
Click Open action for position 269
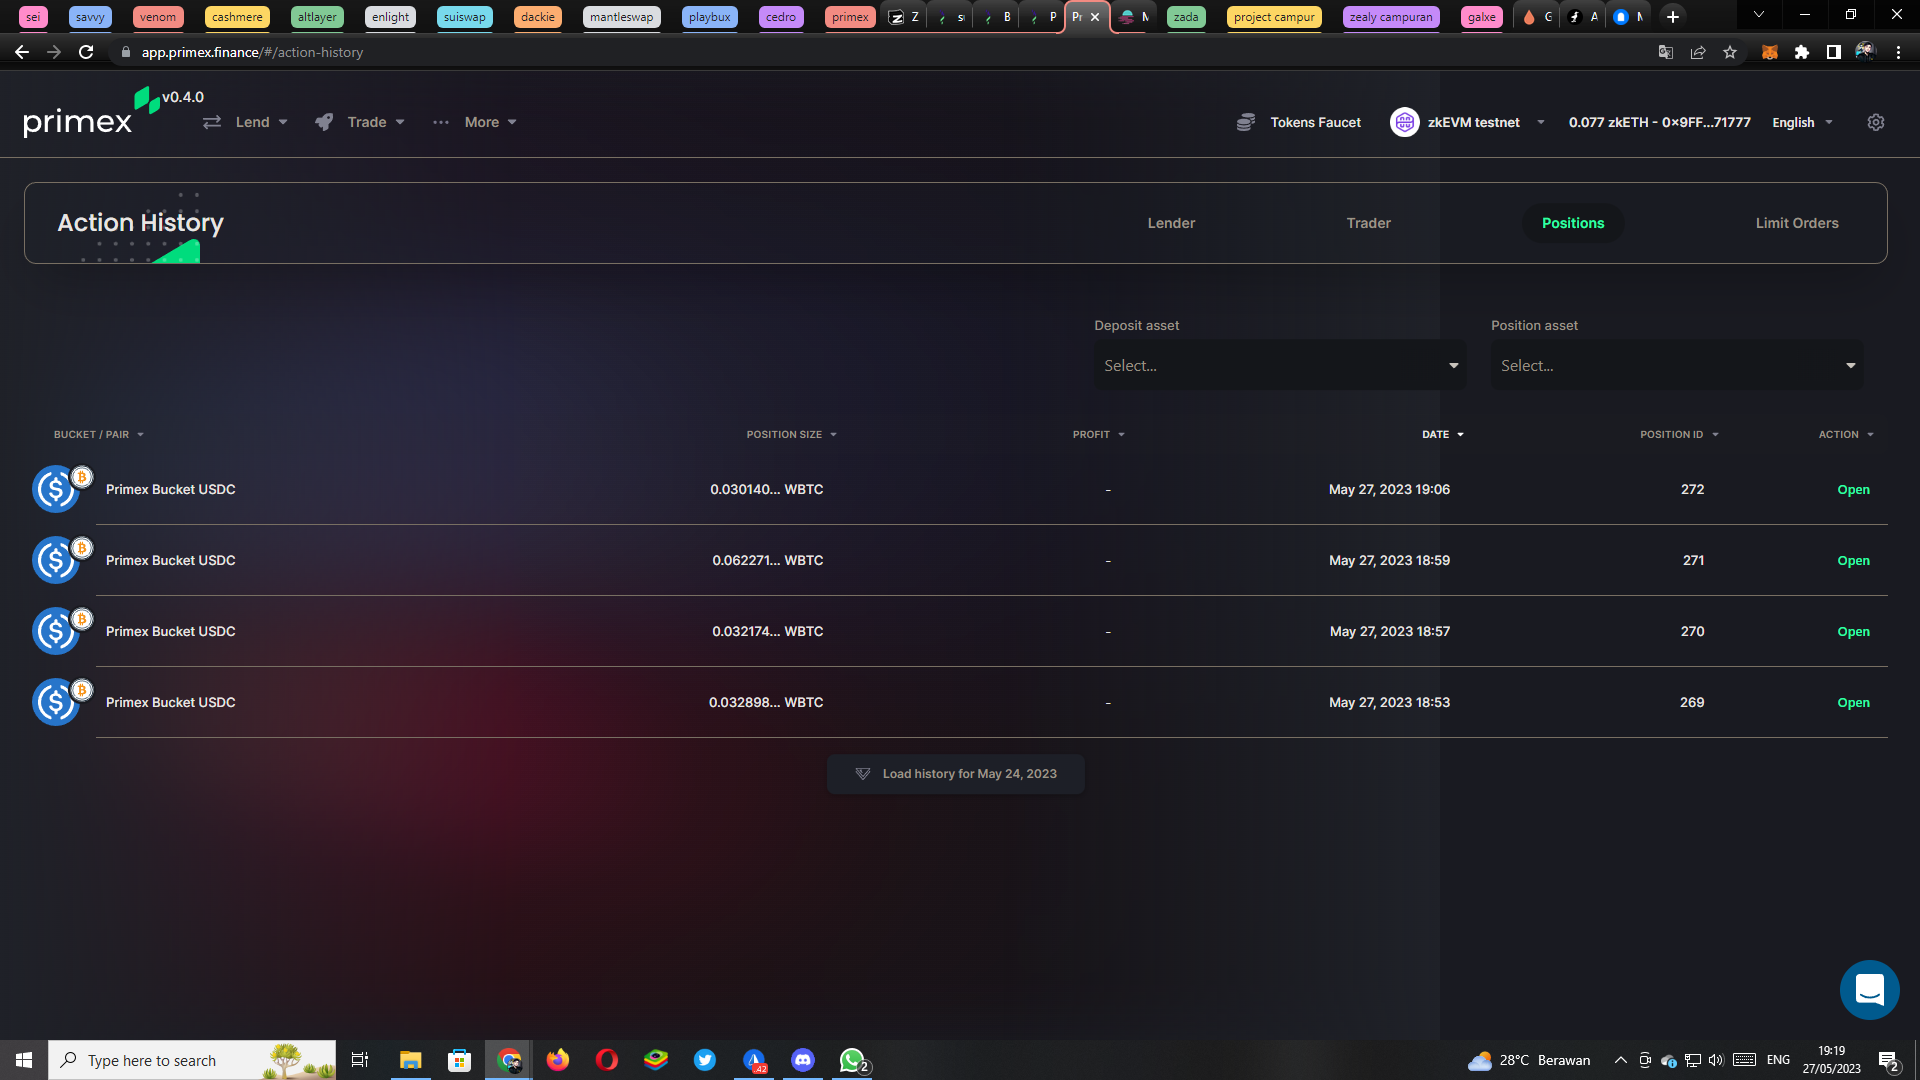pos(1853,703)
